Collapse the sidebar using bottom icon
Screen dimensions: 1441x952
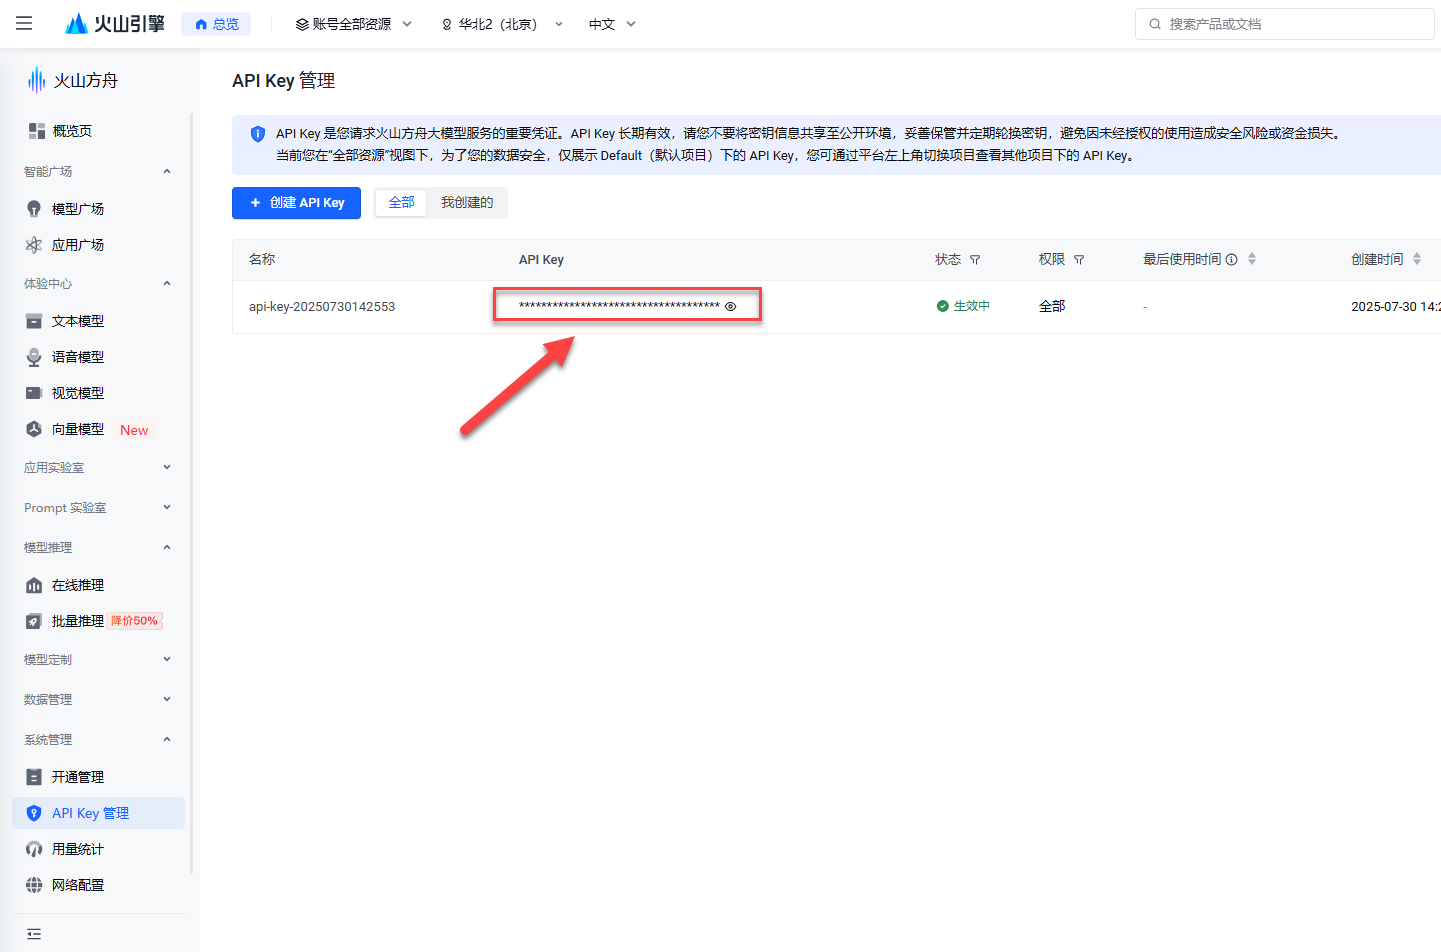34,933
